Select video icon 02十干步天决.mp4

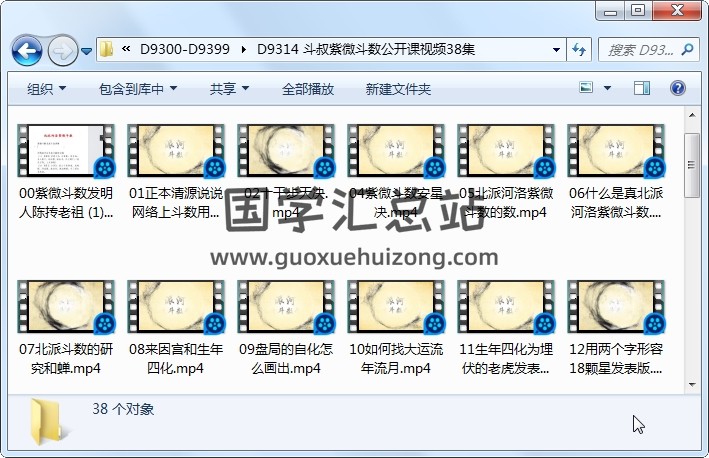coord(286,151)
